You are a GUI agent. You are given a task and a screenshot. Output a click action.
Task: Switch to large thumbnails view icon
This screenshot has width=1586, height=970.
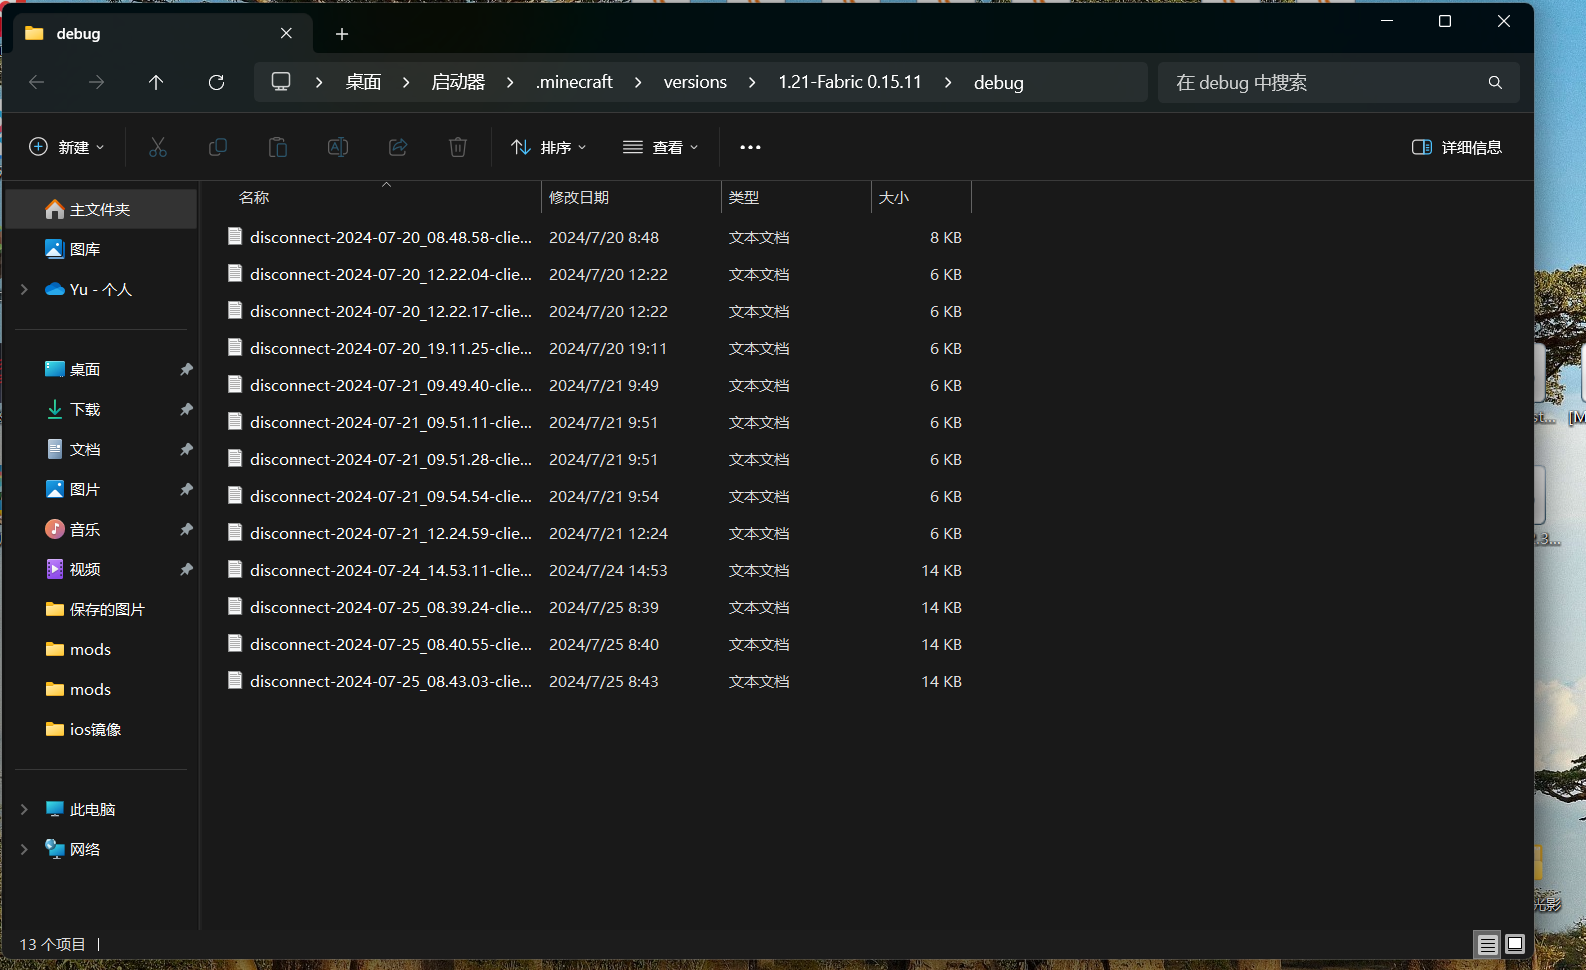(x=1515, y=944)
